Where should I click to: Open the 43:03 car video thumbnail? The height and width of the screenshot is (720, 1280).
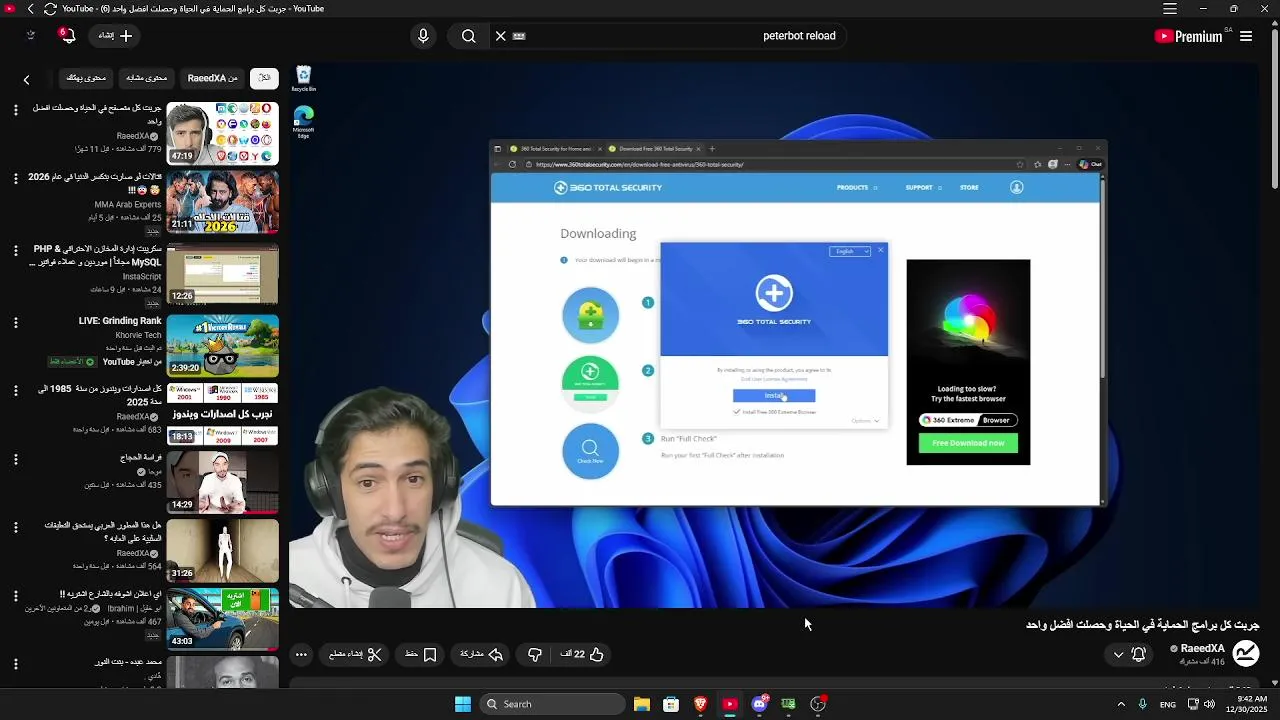tap(222, 620)
